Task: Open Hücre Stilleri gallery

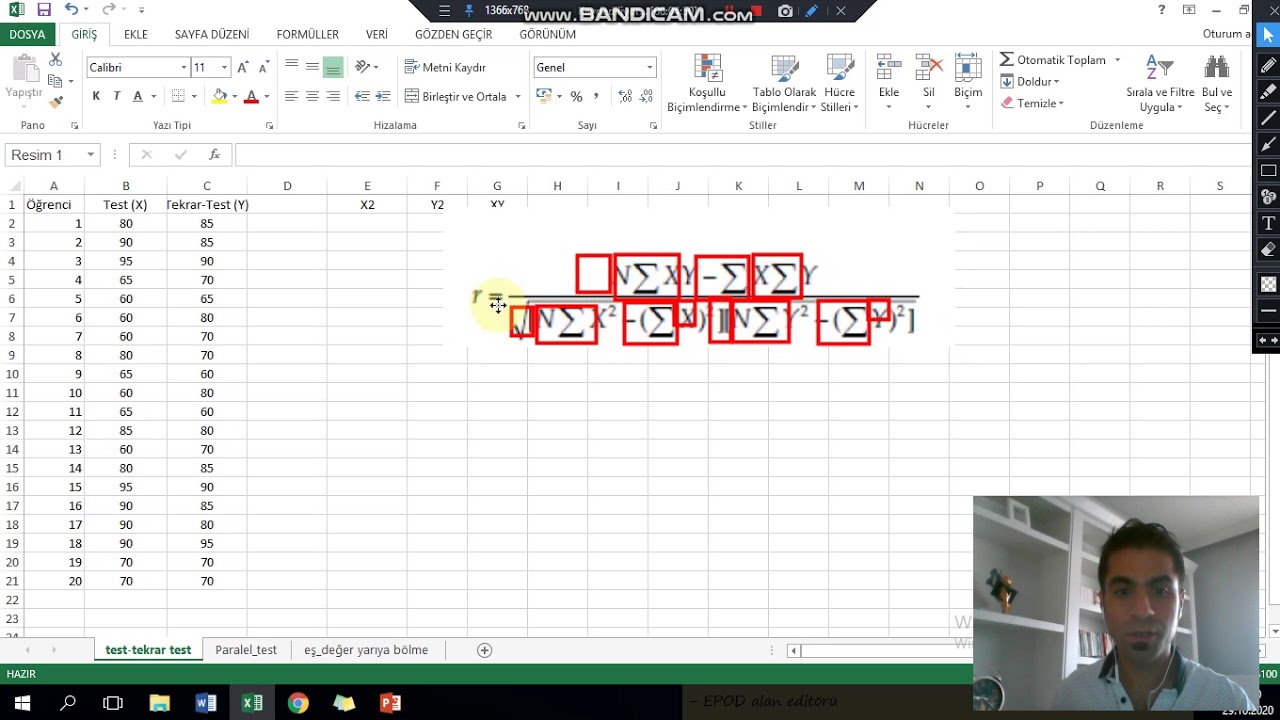Action: tap(839, 84)
